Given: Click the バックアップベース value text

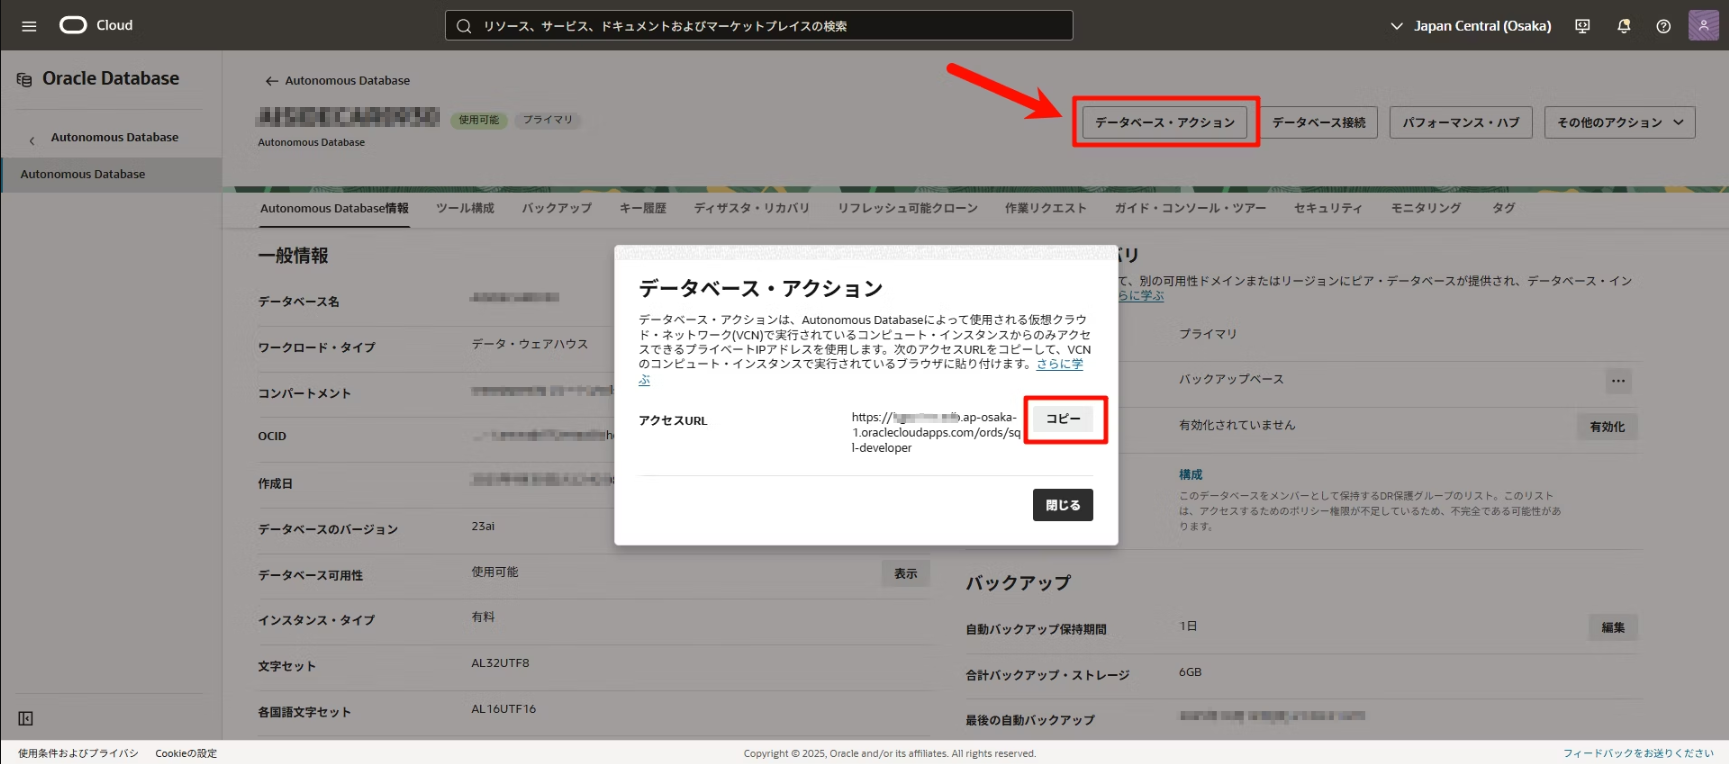Looking at the screenshot, I should point(1231,379).
